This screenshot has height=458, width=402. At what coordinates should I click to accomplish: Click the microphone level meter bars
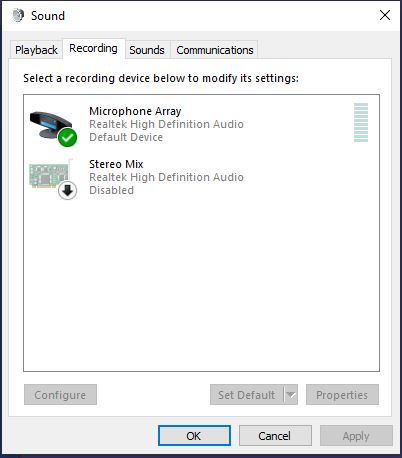[x=361, y=122]
